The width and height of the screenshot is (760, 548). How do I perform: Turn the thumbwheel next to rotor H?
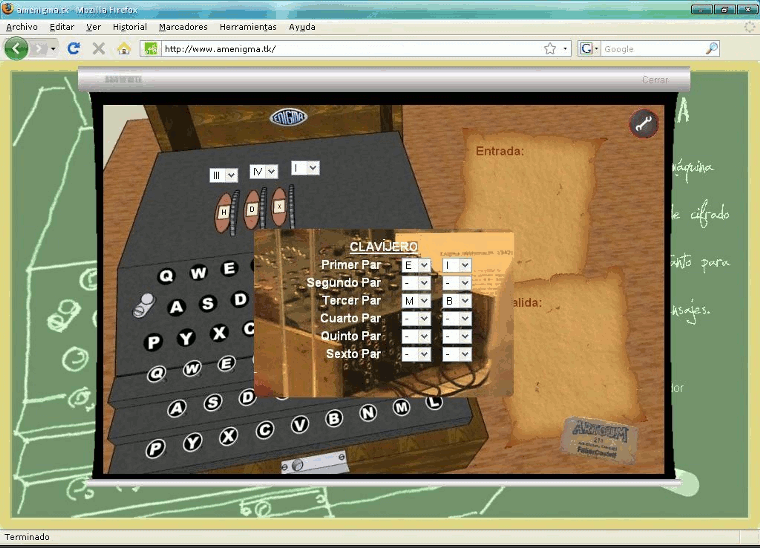235,213
